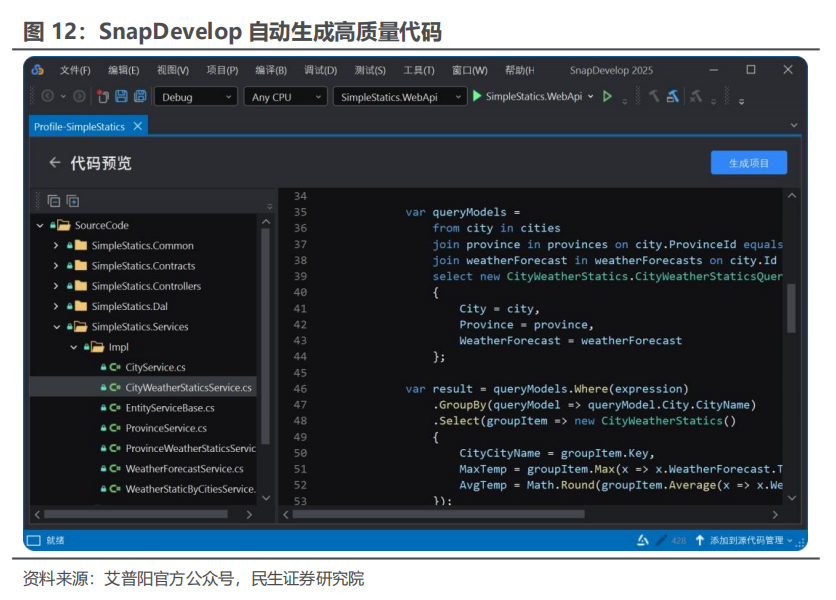
Task: Open the 文件(F) menu
Action: pyautogui.click(x=75, y=70)
